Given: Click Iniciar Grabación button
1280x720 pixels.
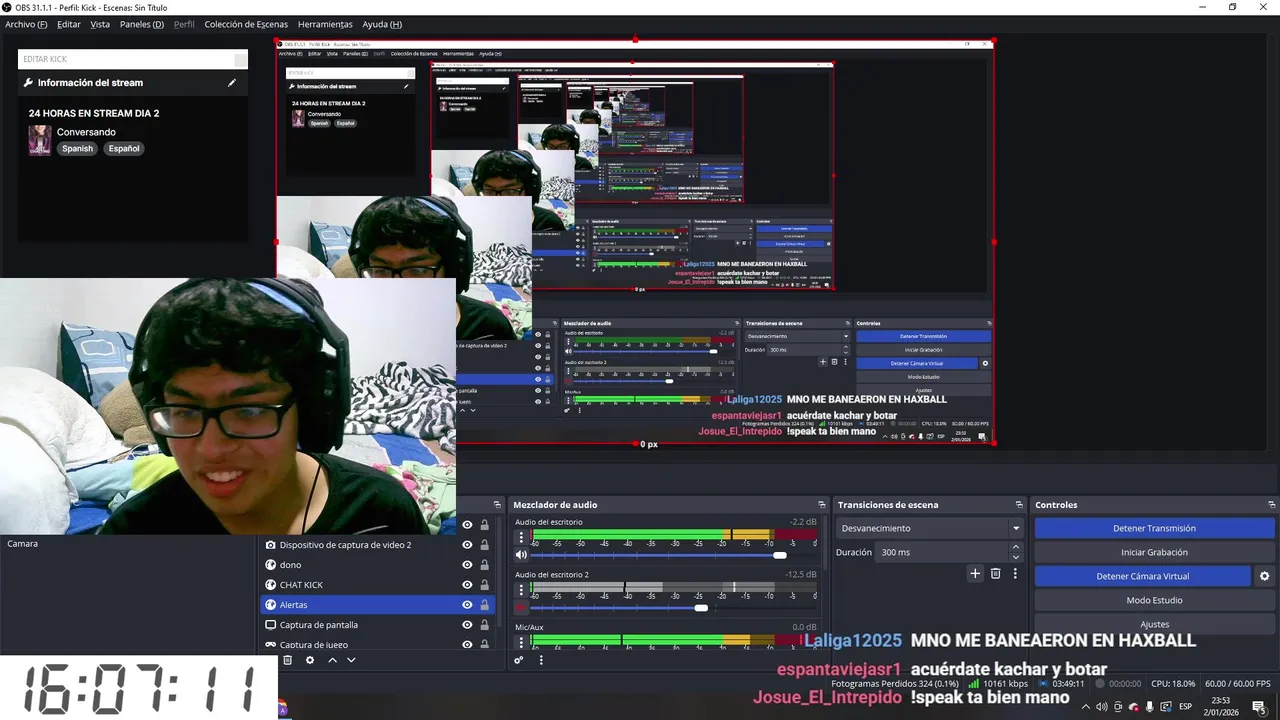Looking at the screenshot, I should [1154, 552].
